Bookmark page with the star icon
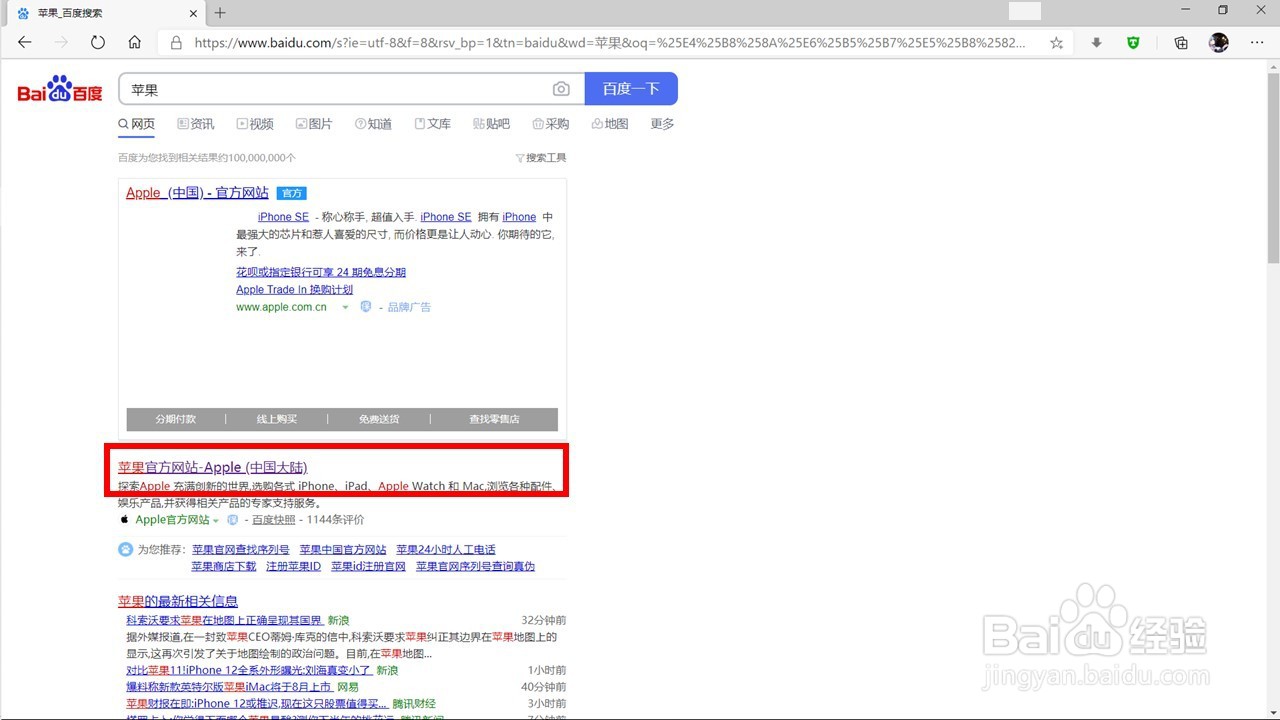 1056,43
